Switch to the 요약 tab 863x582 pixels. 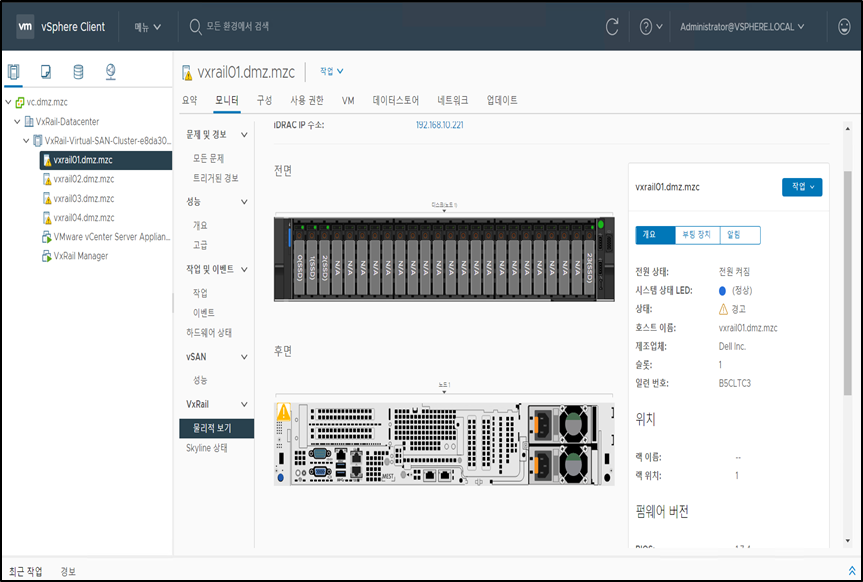coord(189,100)
